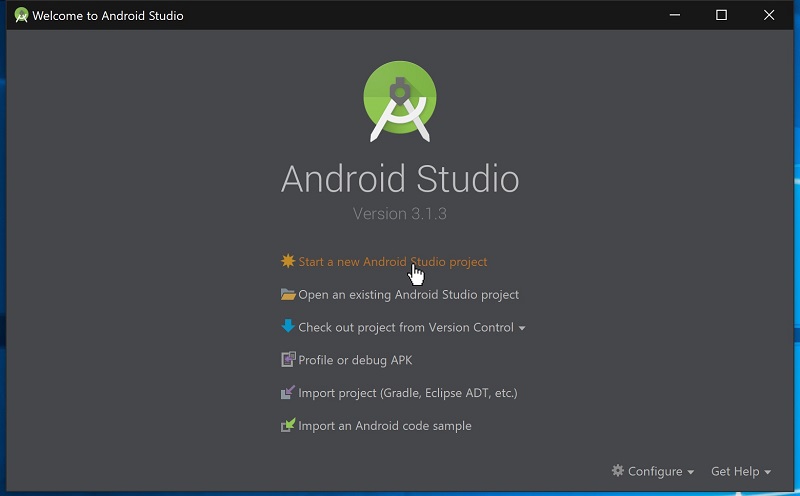Click the orange starburst new project icon
The width and height of the screenshot is (800, 496).
[x=288, y=261]
